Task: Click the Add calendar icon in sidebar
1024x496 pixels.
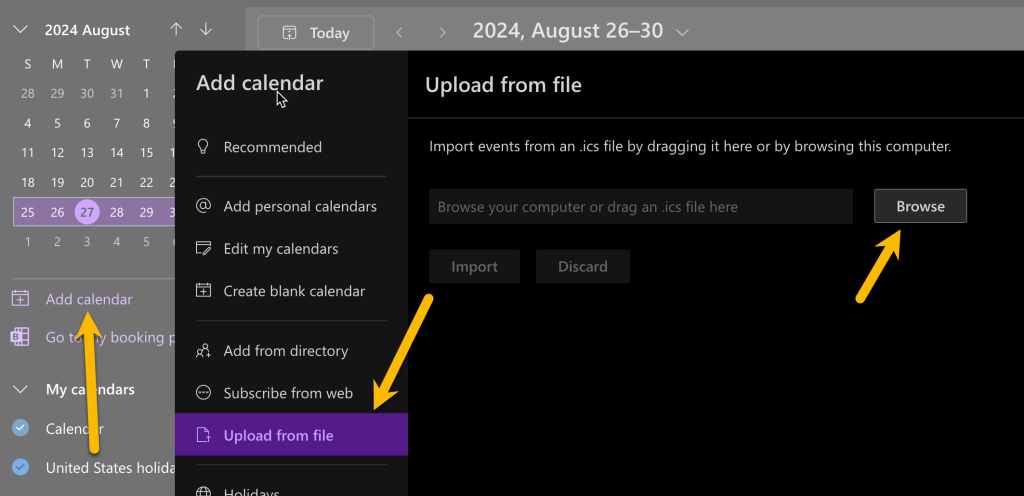Action: (20, 299)
